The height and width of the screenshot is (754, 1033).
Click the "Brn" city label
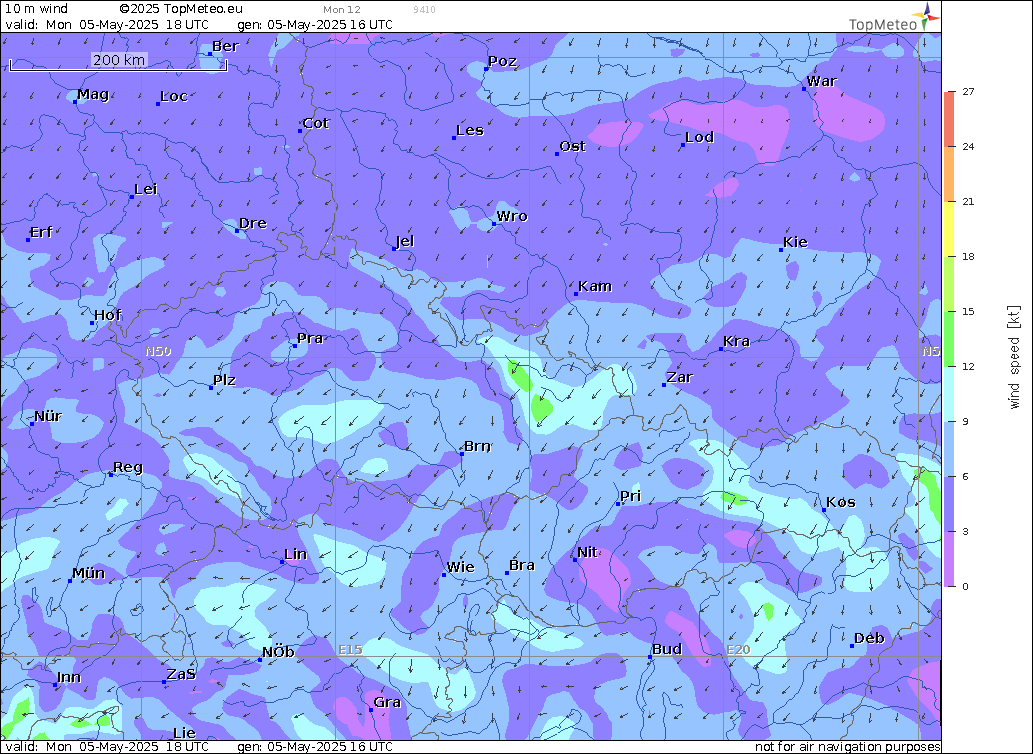tap(478, 446)
